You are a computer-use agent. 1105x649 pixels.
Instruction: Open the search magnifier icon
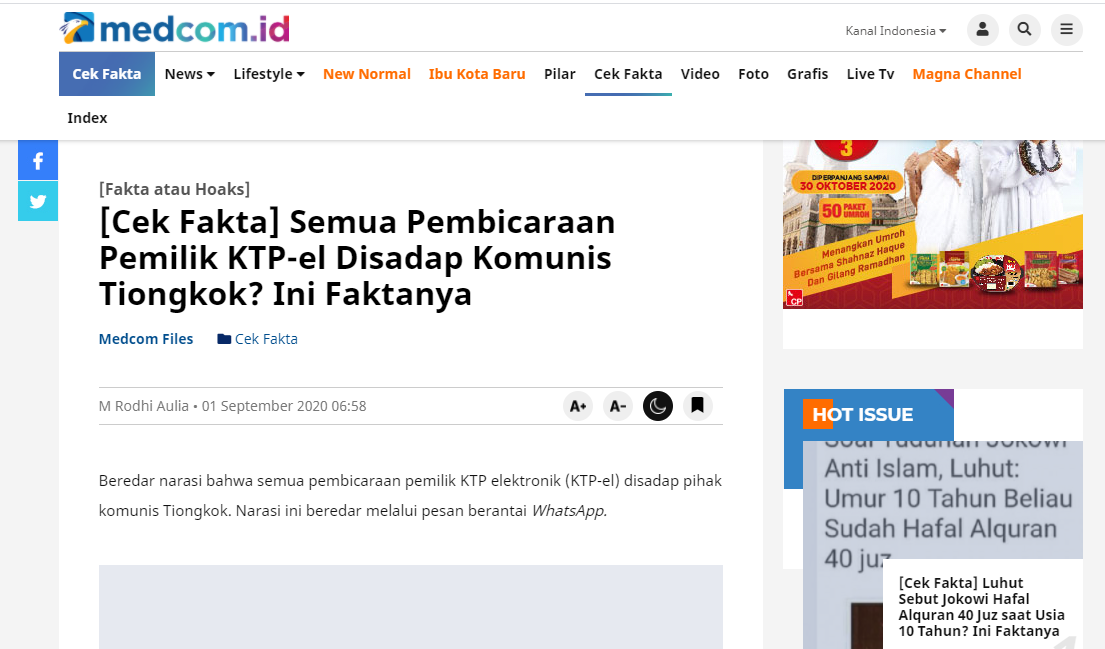point(1025,30)
